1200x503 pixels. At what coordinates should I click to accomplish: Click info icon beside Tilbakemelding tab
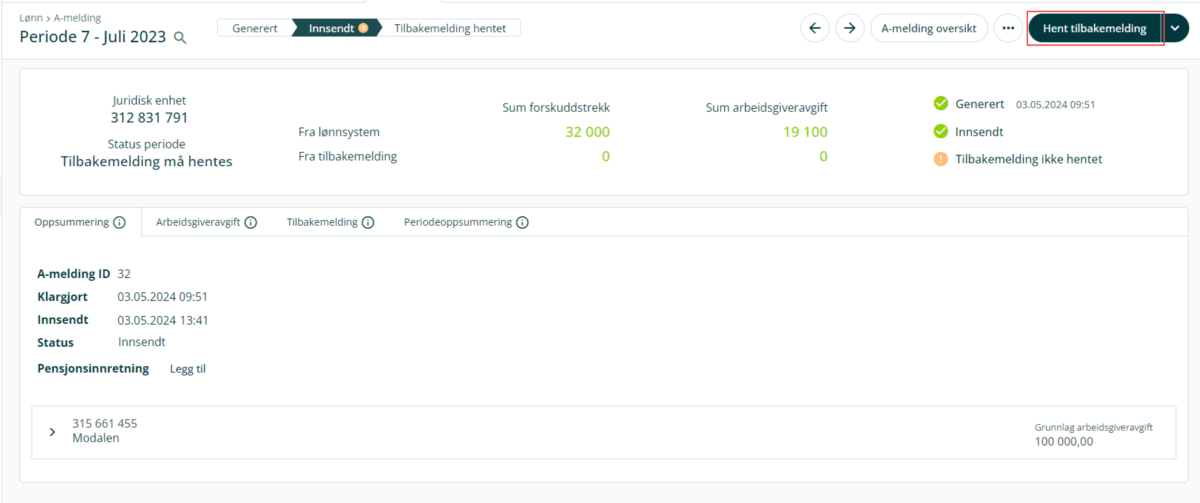(x=368, y=222)
